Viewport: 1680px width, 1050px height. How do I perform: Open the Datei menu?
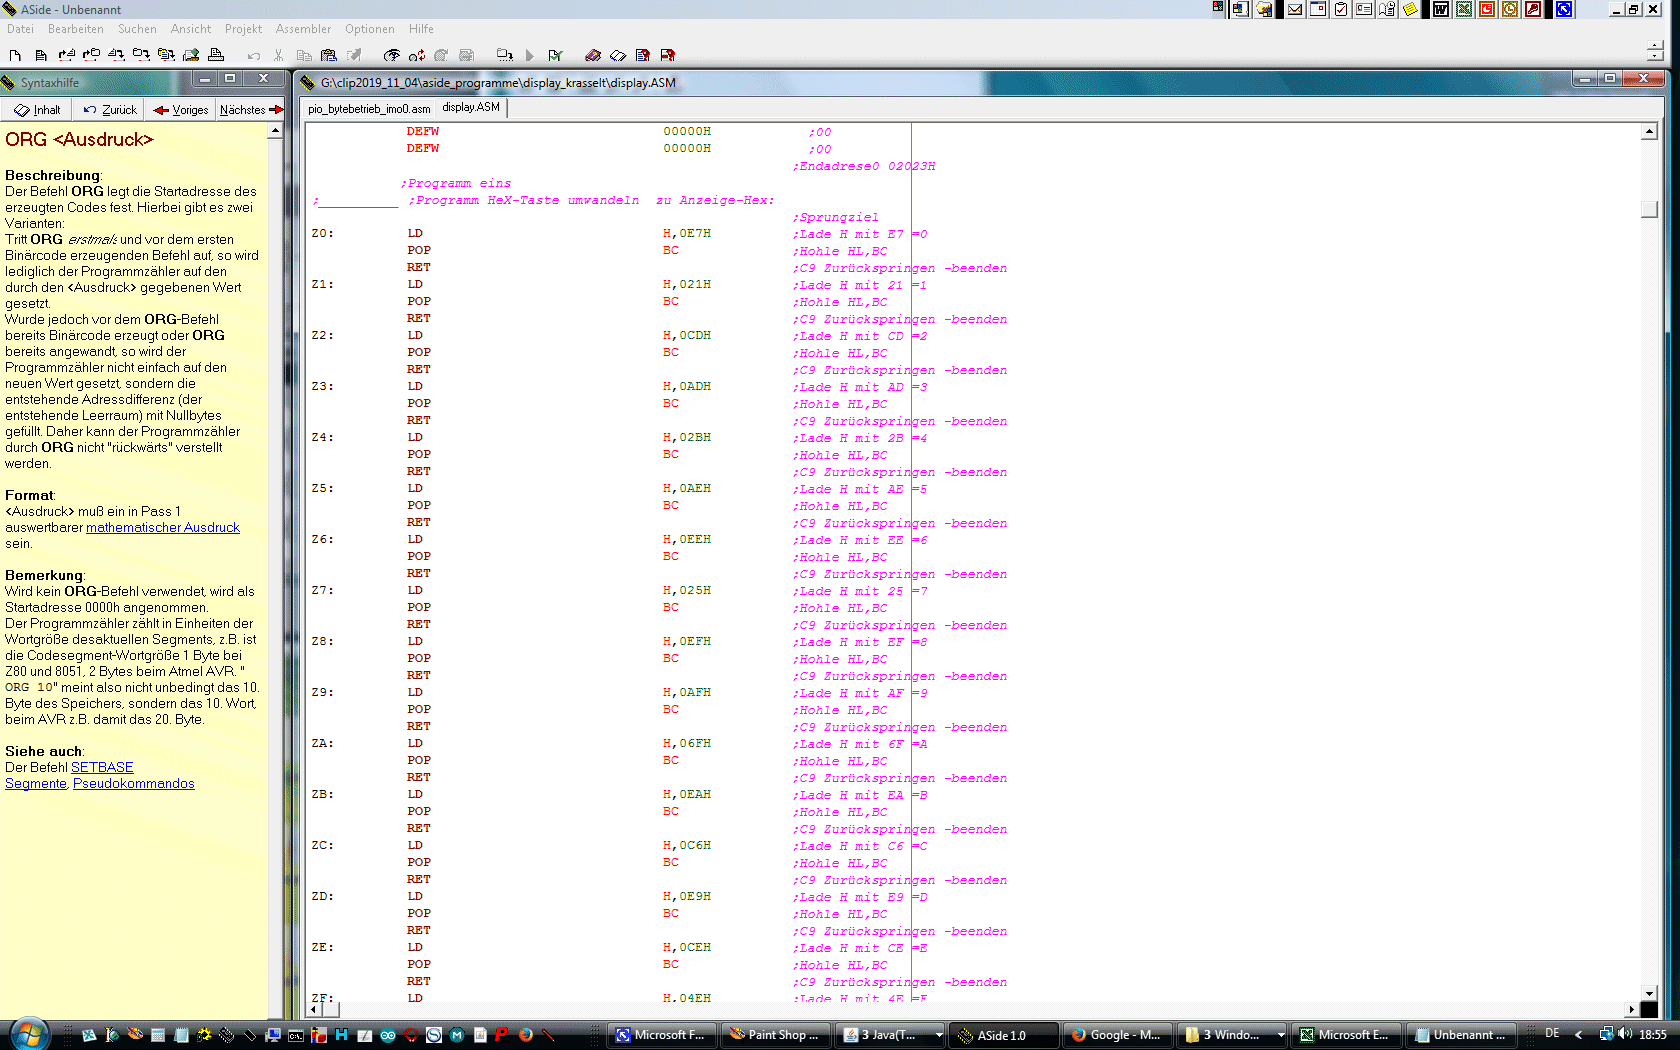(x=20, y=29)
